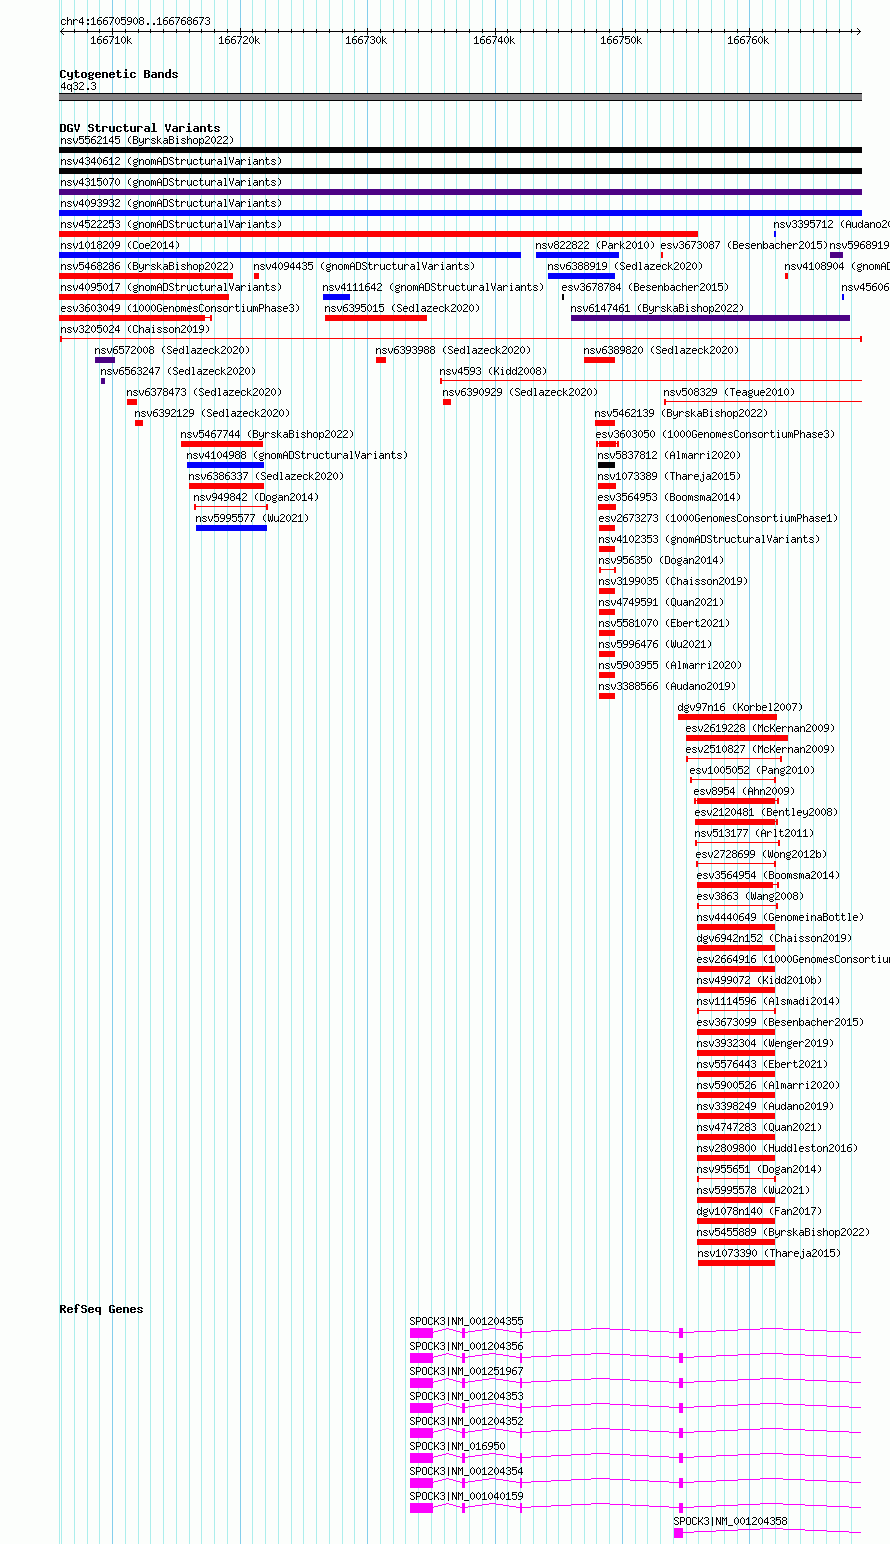Screen dimensions: 890x1544
Task: Click esv3603049 1000GenomesConsortiumPhase3 label
Action: click(180, 309)
